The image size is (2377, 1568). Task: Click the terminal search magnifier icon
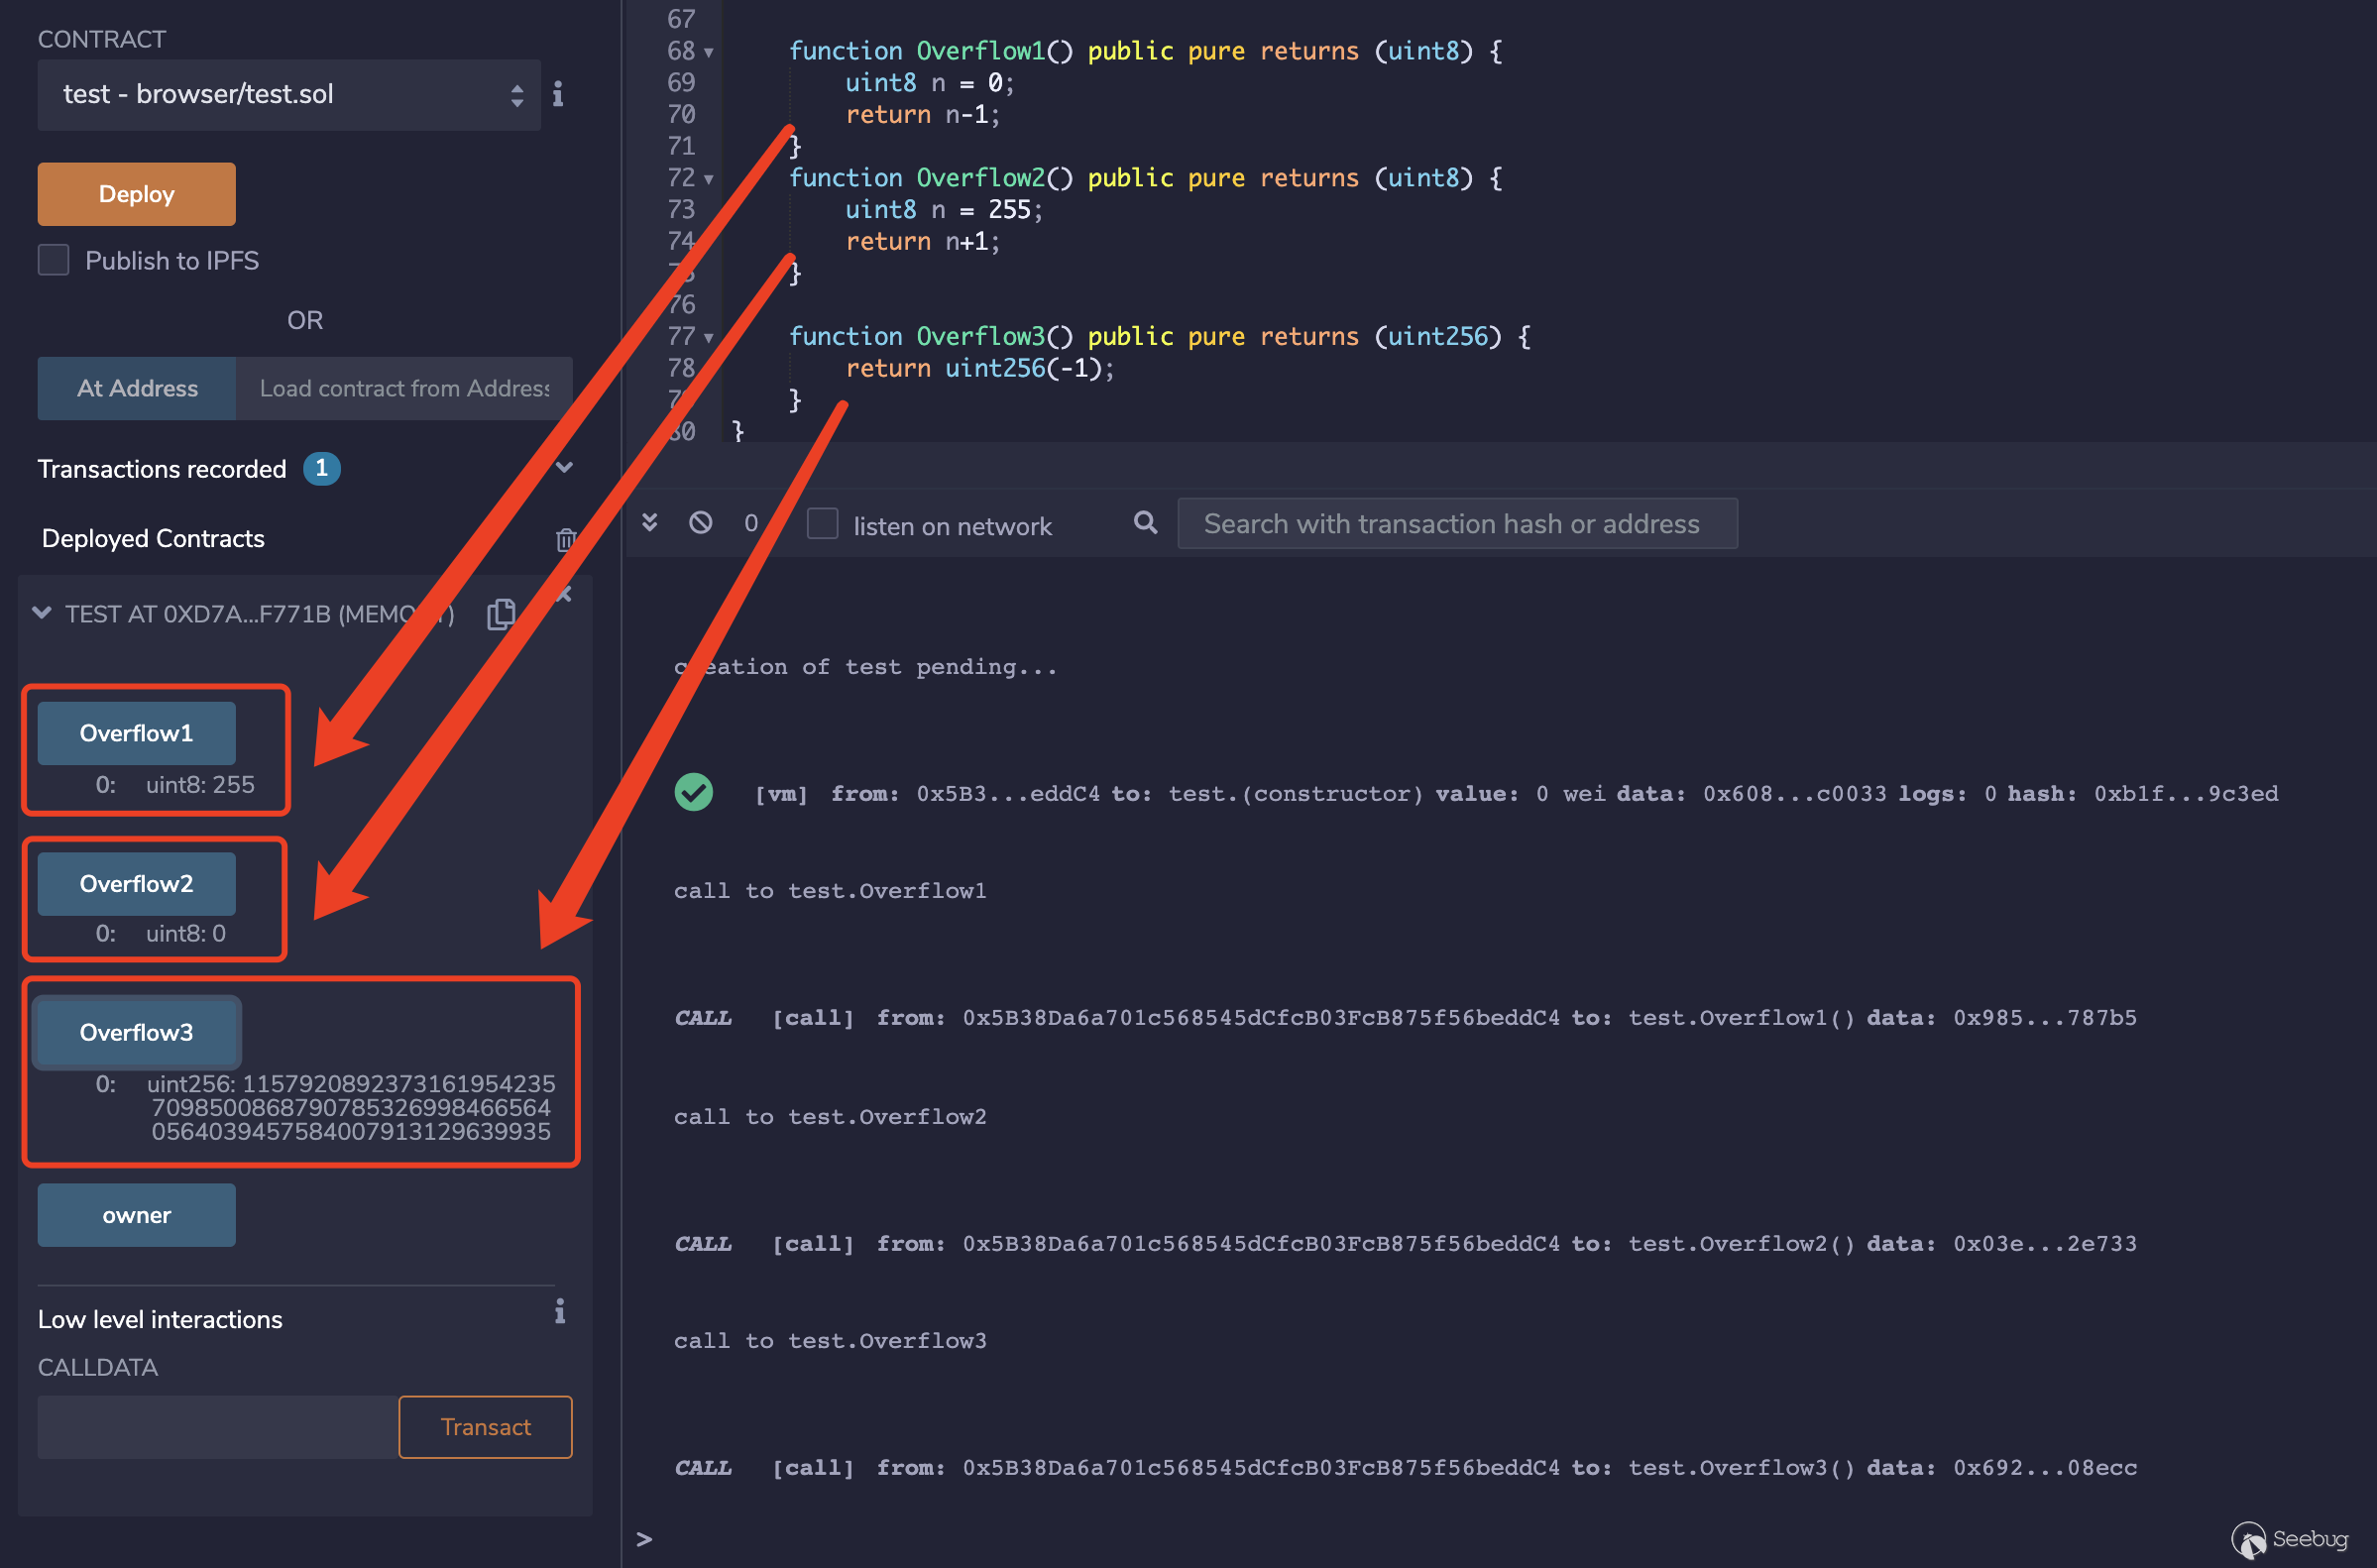click(x=1145, y=522)
